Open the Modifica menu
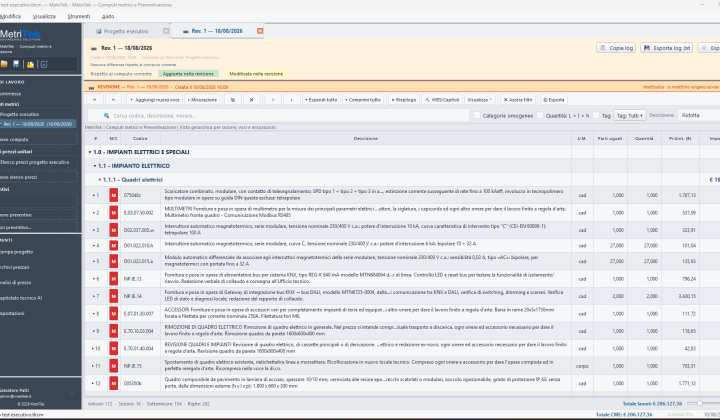The image size is (720, 420). [x=10, y=16]
